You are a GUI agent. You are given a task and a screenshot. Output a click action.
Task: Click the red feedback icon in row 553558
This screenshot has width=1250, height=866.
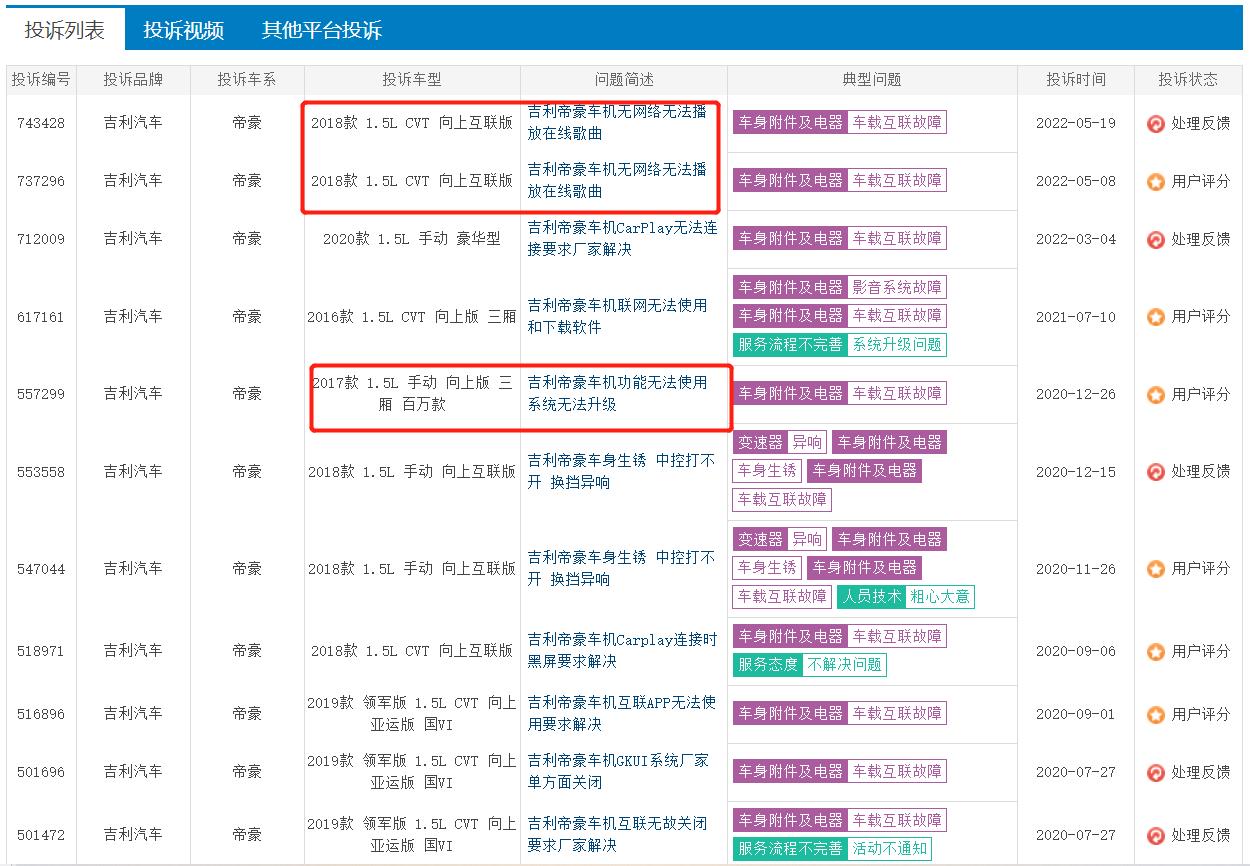(x=1156, y=472)
